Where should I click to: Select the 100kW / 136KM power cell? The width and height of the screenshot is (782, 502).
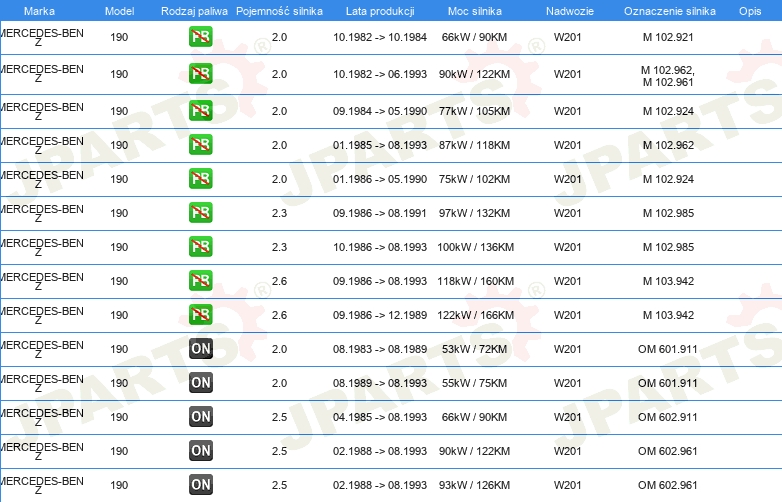tap(475, 247)
